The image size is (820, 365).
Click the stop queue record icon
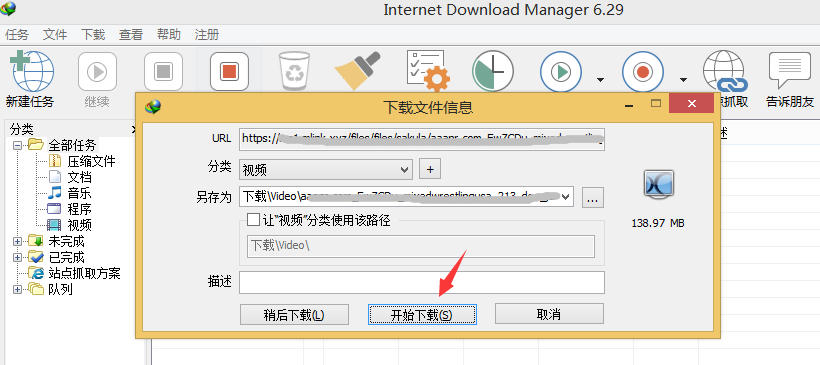pos(643,72)
